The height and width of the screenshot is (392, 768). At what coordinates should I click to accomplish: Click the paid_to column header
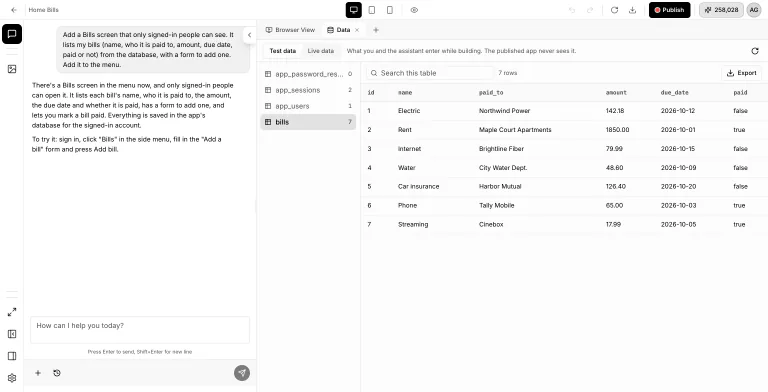click(x=491, y=93)
